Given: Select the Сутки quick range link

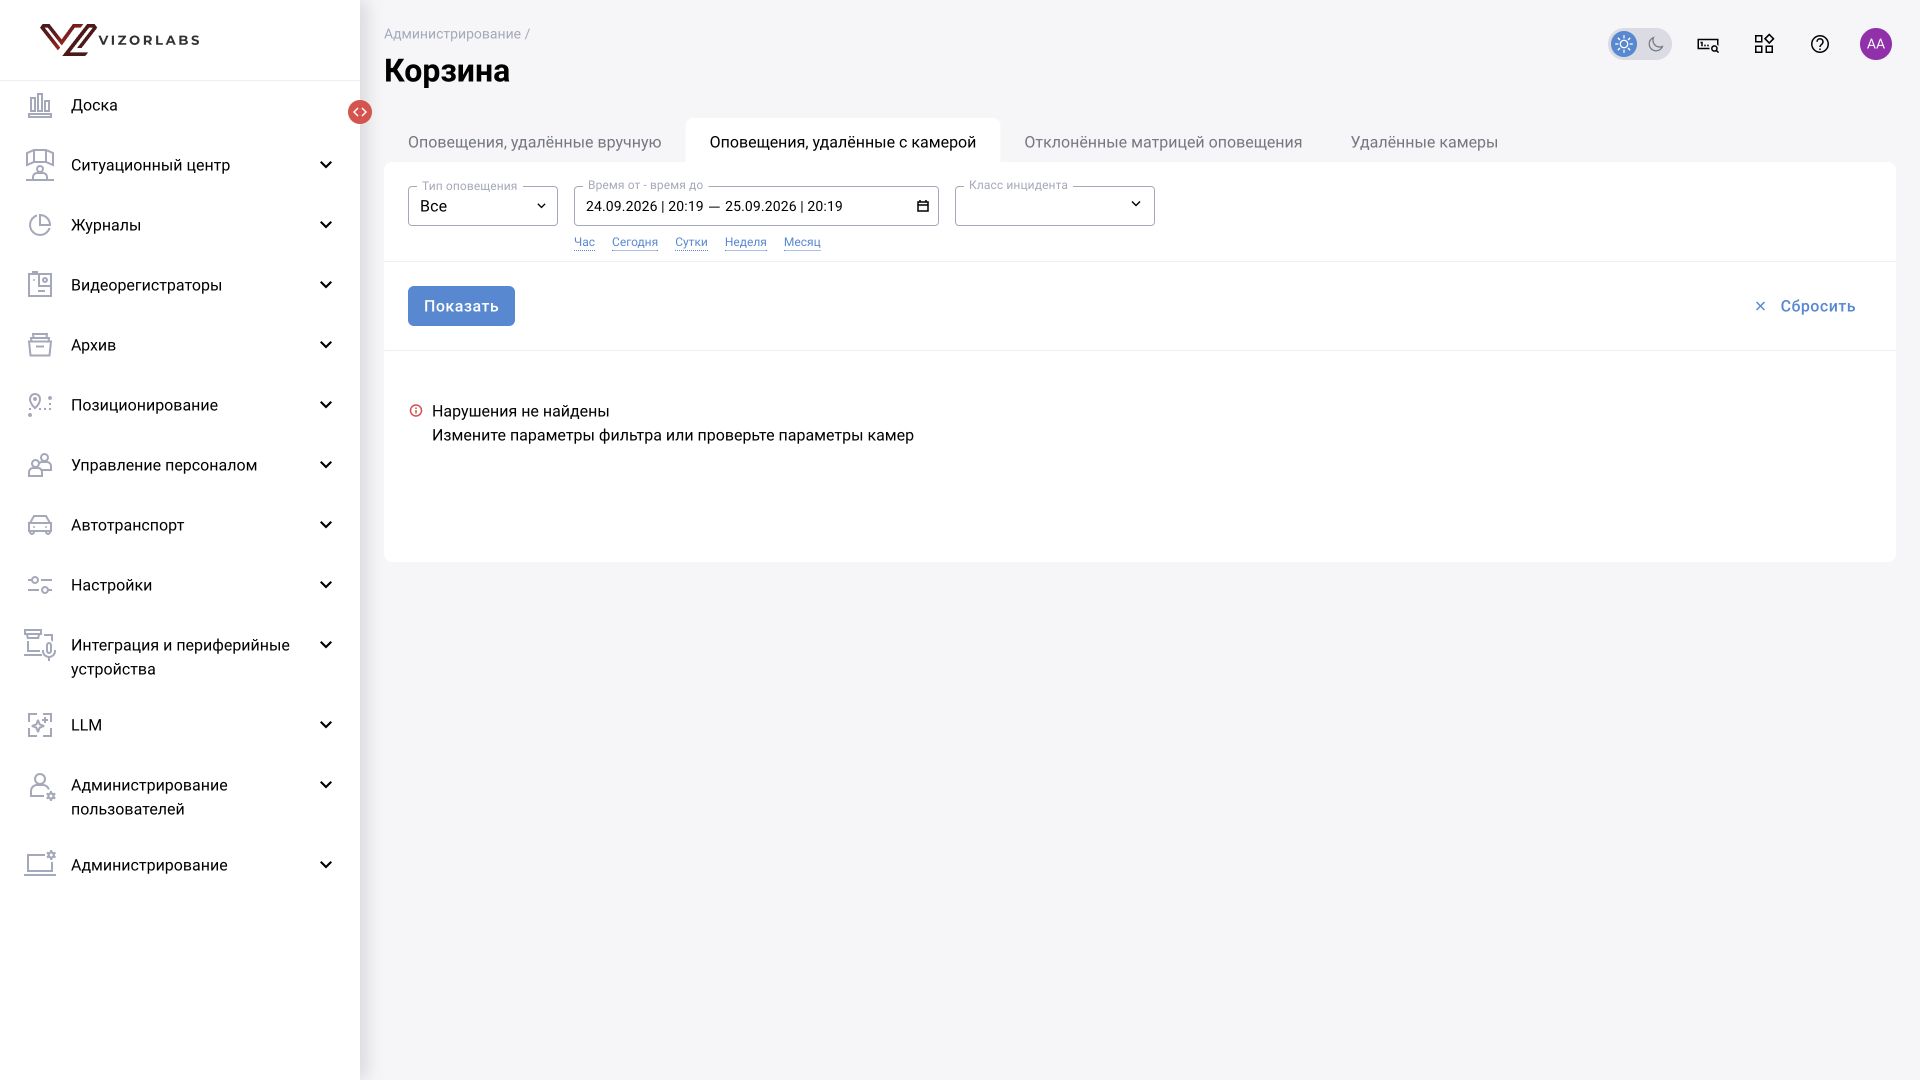Looking at the screenshot, I should coord(691,242).
